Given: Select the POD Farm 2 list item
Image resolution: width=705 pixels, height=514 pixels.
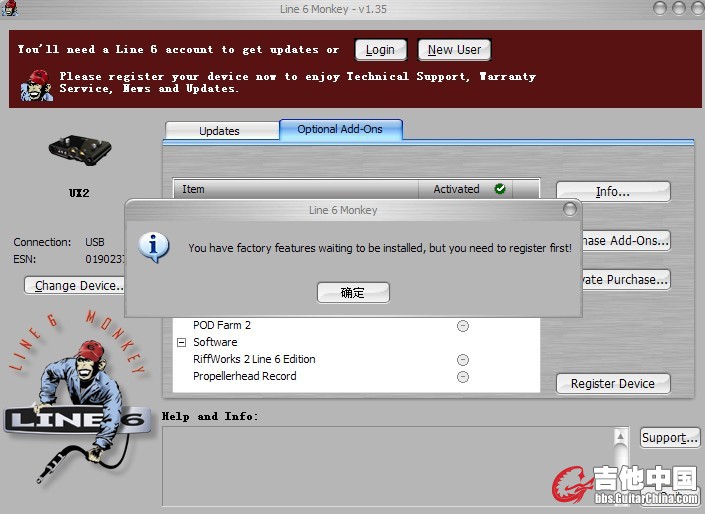Looking at the screenshot, I should click(222, 326).
